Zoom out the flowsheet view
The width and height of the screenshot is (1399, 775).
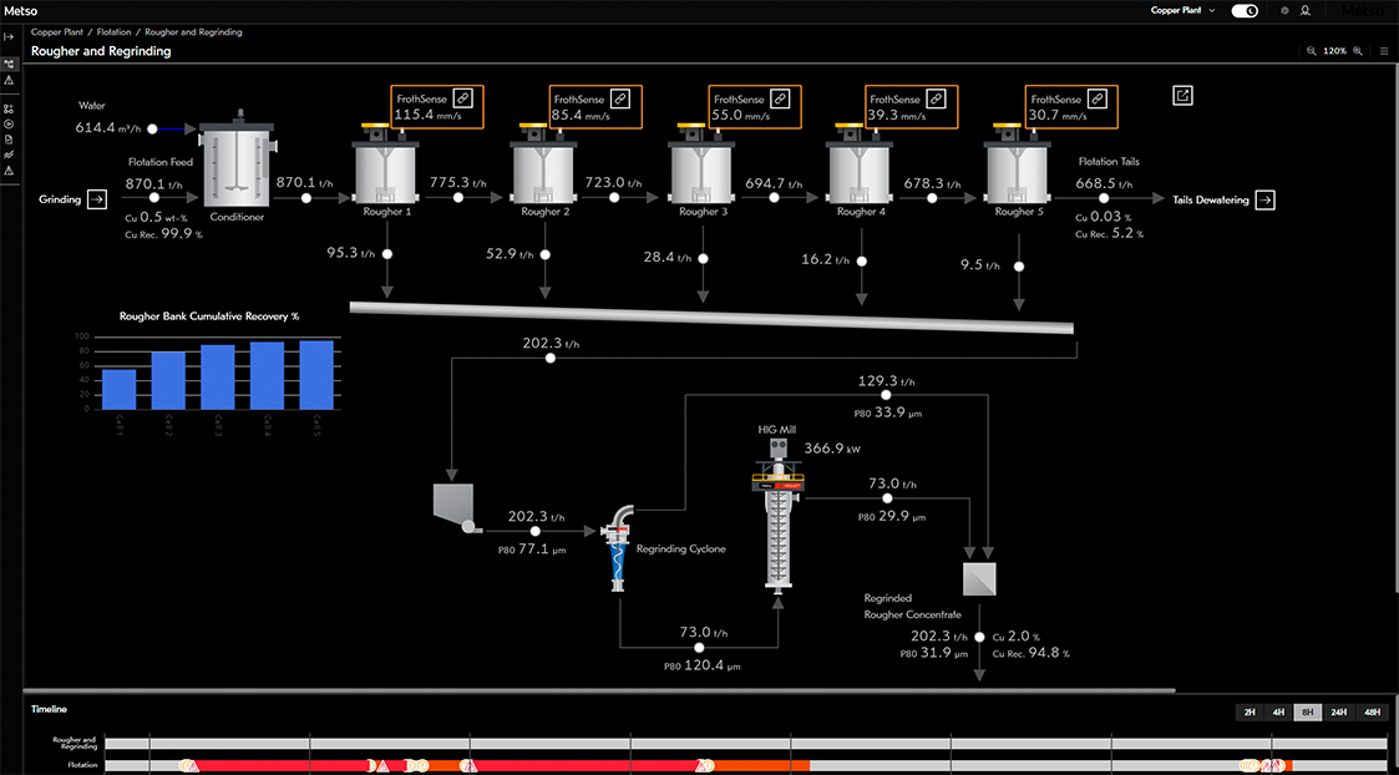pos(1311,51)
